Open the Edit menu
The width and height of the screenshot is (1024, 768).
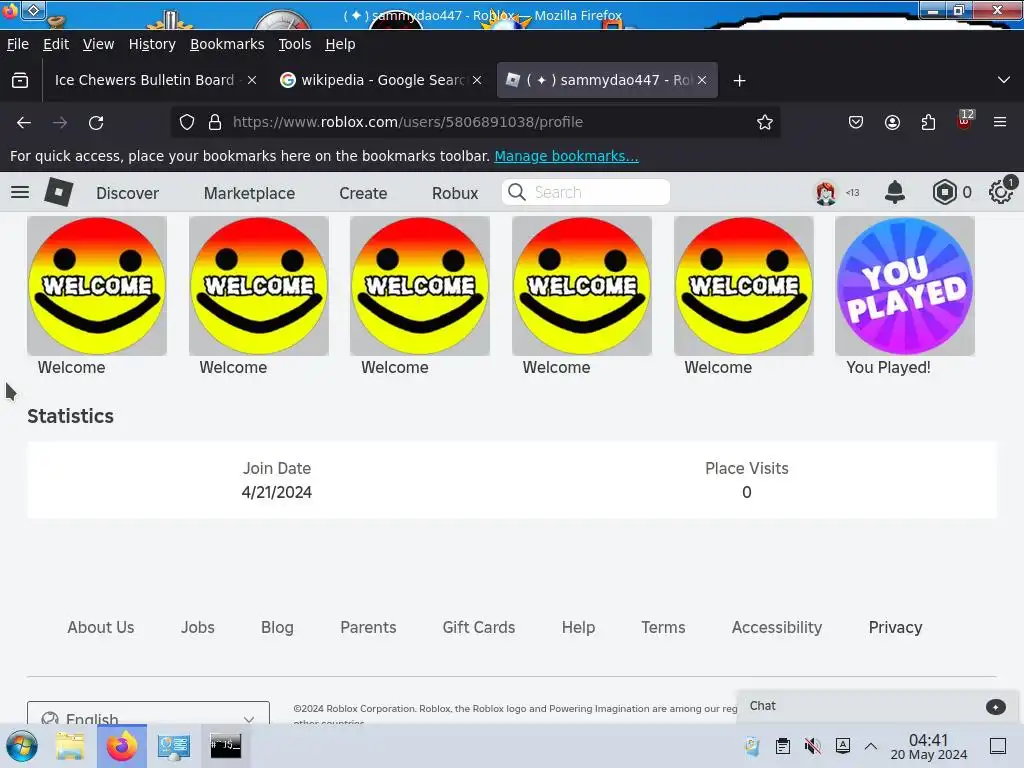tap(56, 44)
